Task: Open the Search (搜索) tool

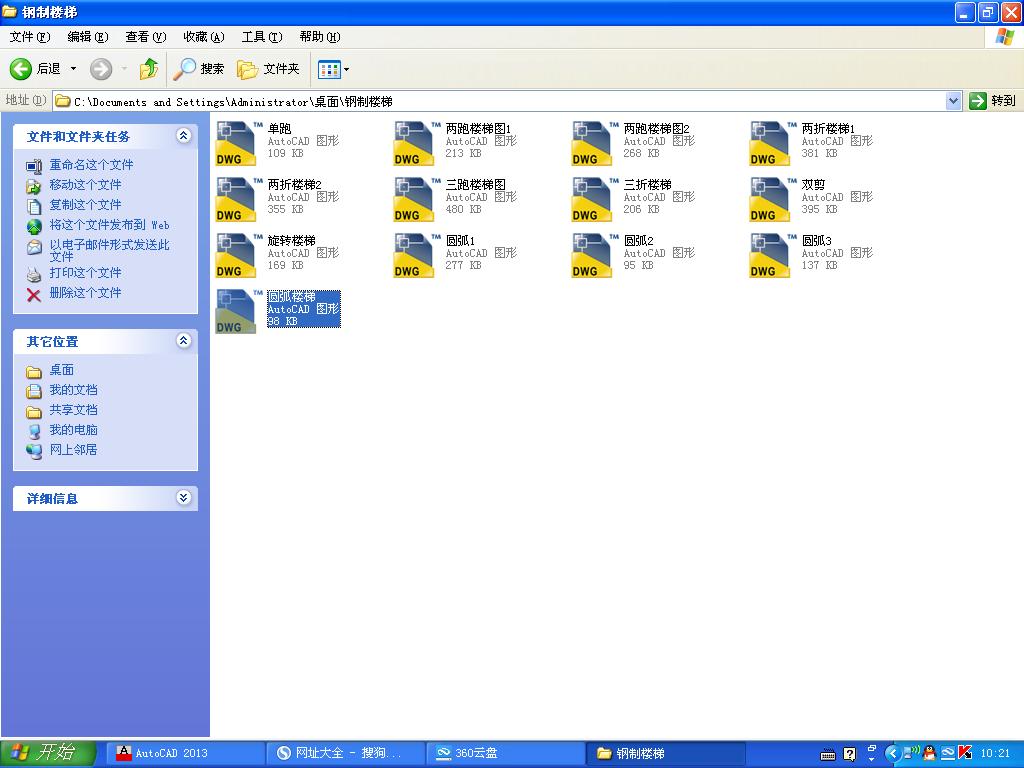Action: [199, 69]
